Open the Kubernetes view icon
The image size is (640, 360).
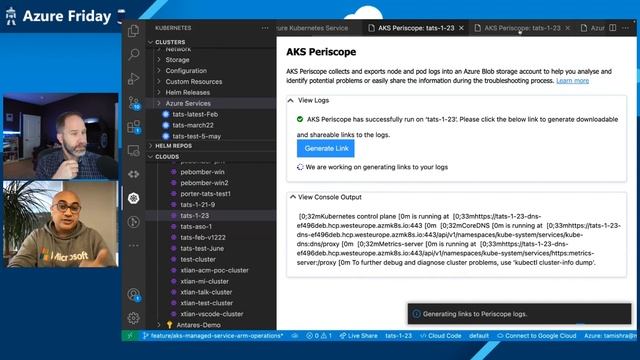pos(133,198)
